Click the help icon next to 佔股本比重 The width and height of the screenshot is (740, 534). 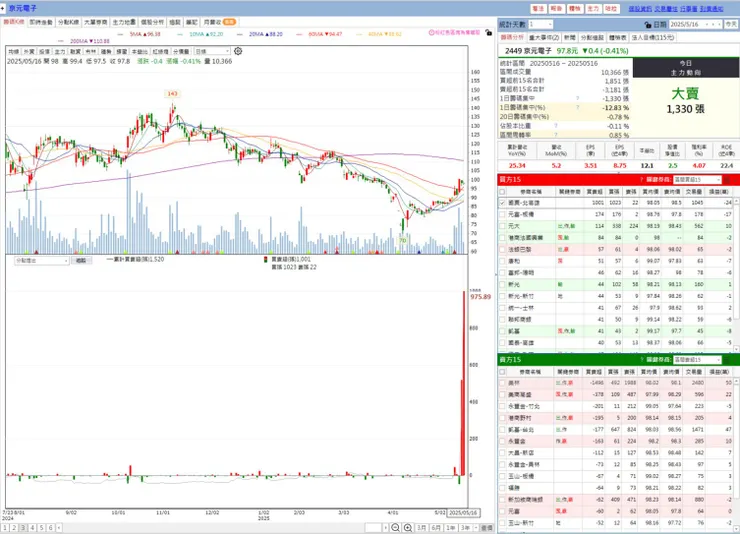[556, 126]
